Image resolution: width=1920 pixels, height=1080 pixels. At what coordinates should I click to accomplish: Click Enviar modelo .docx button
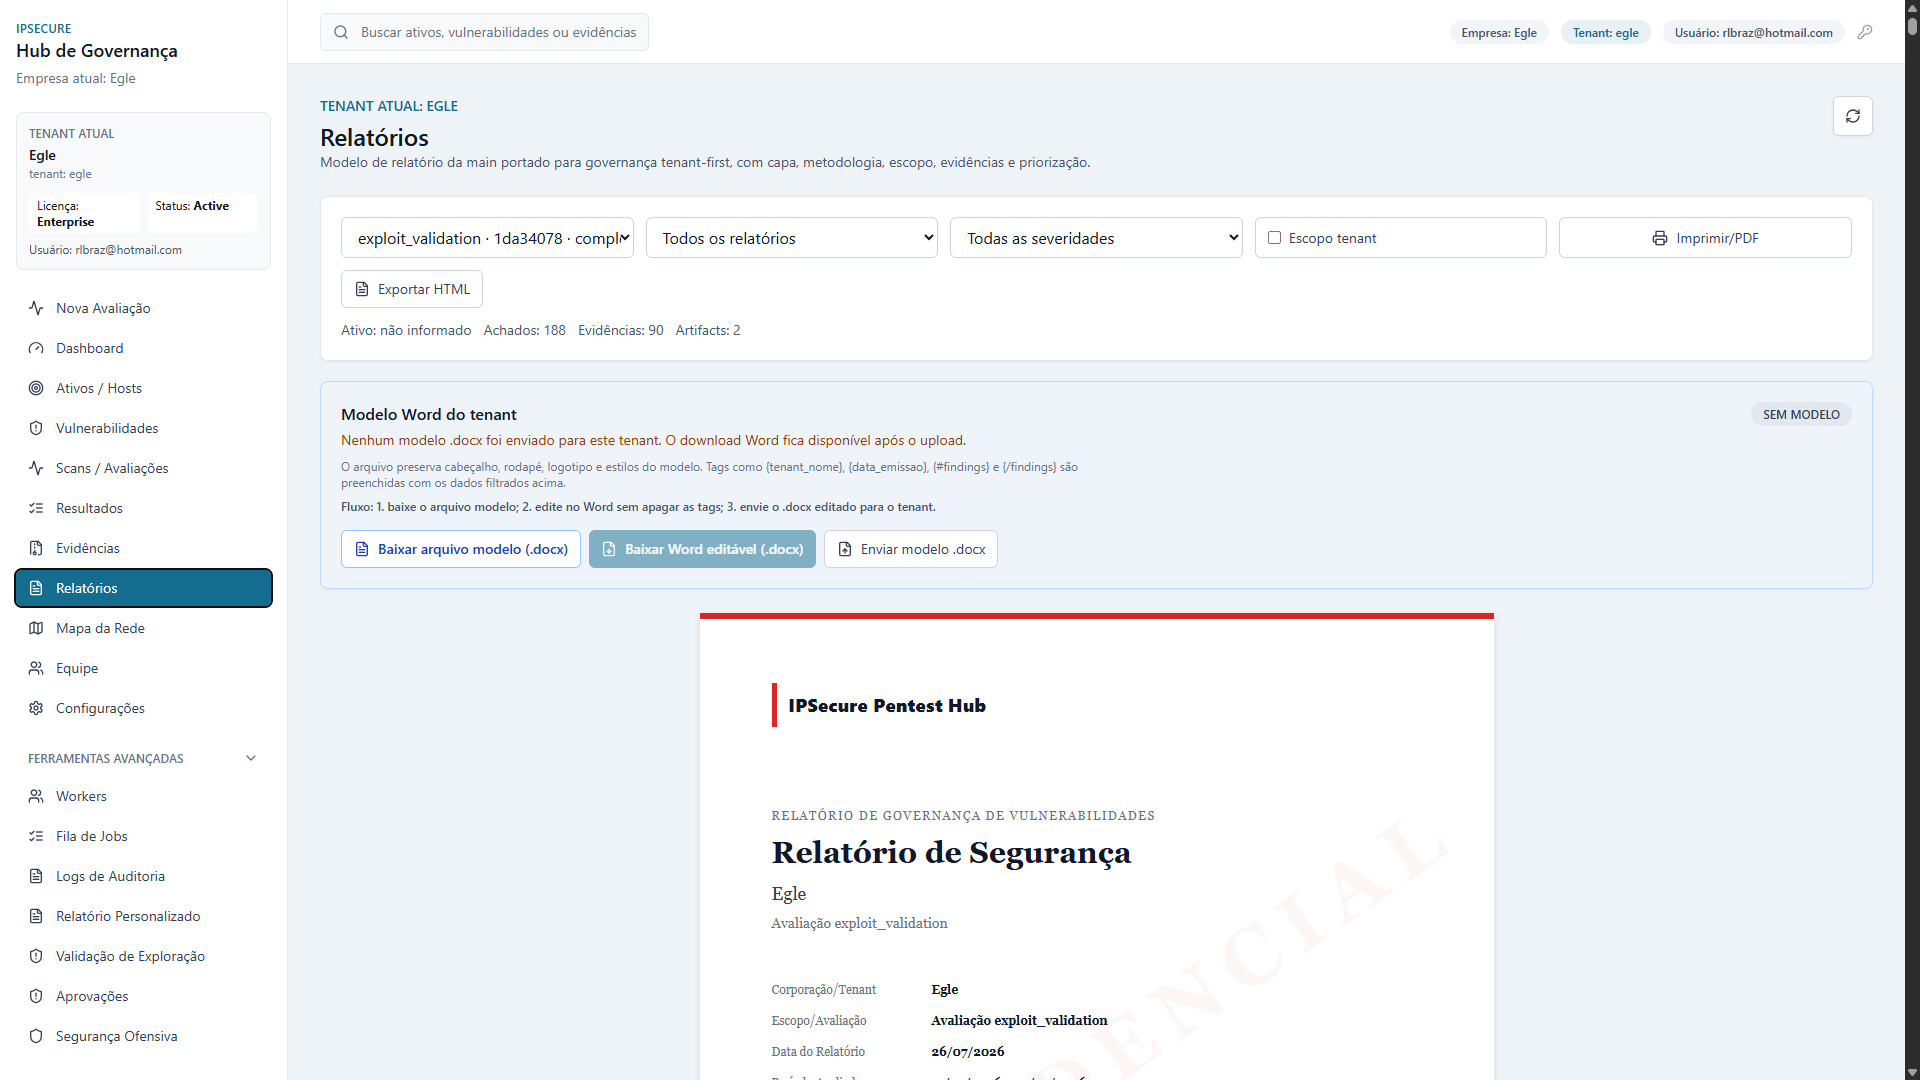tap(910, 549)
